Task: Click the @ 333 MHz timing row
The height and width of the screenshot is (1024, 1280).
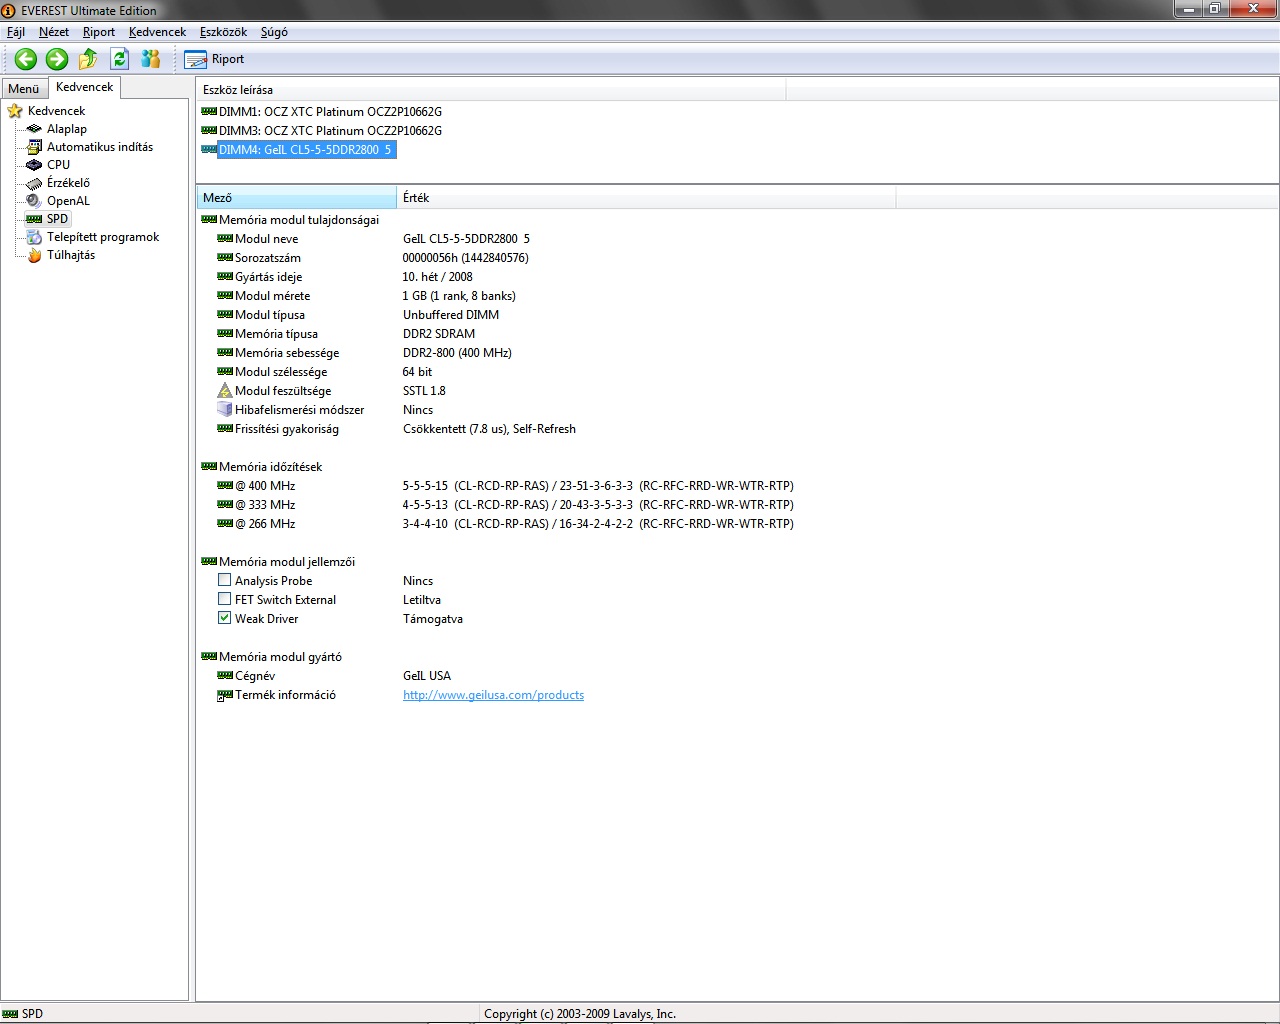Action: (505, 505)
